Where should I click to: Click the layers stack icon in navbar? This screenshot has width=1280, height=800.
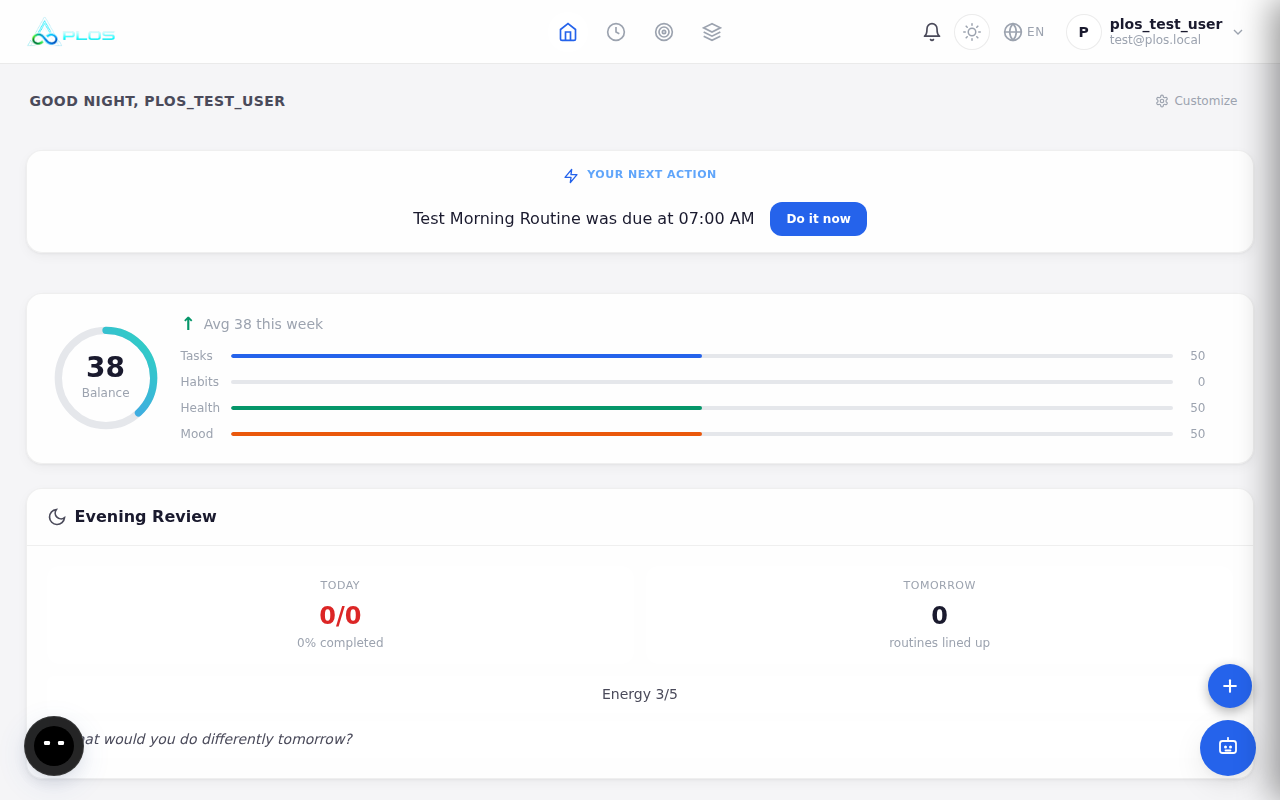click(712, 31)
